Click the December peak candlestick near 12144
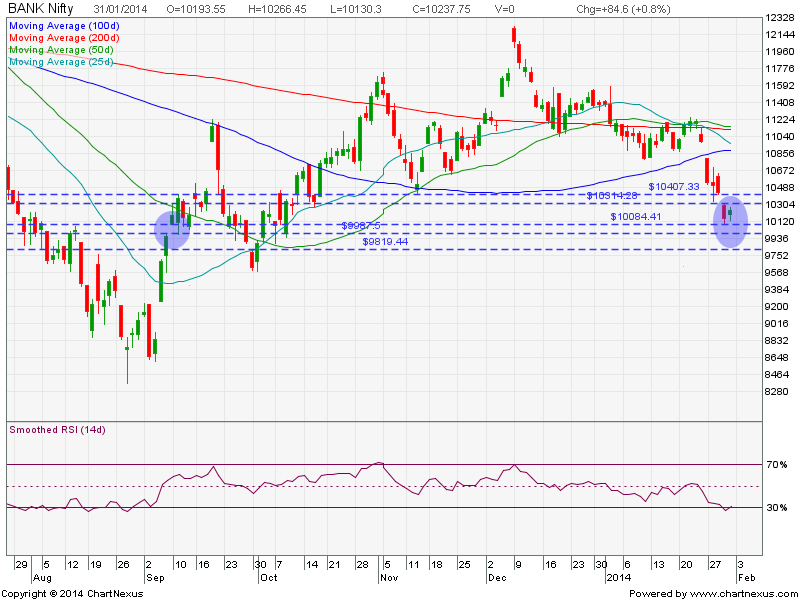The height and width of the screenshot is (600, 800). tap(514, 35)
